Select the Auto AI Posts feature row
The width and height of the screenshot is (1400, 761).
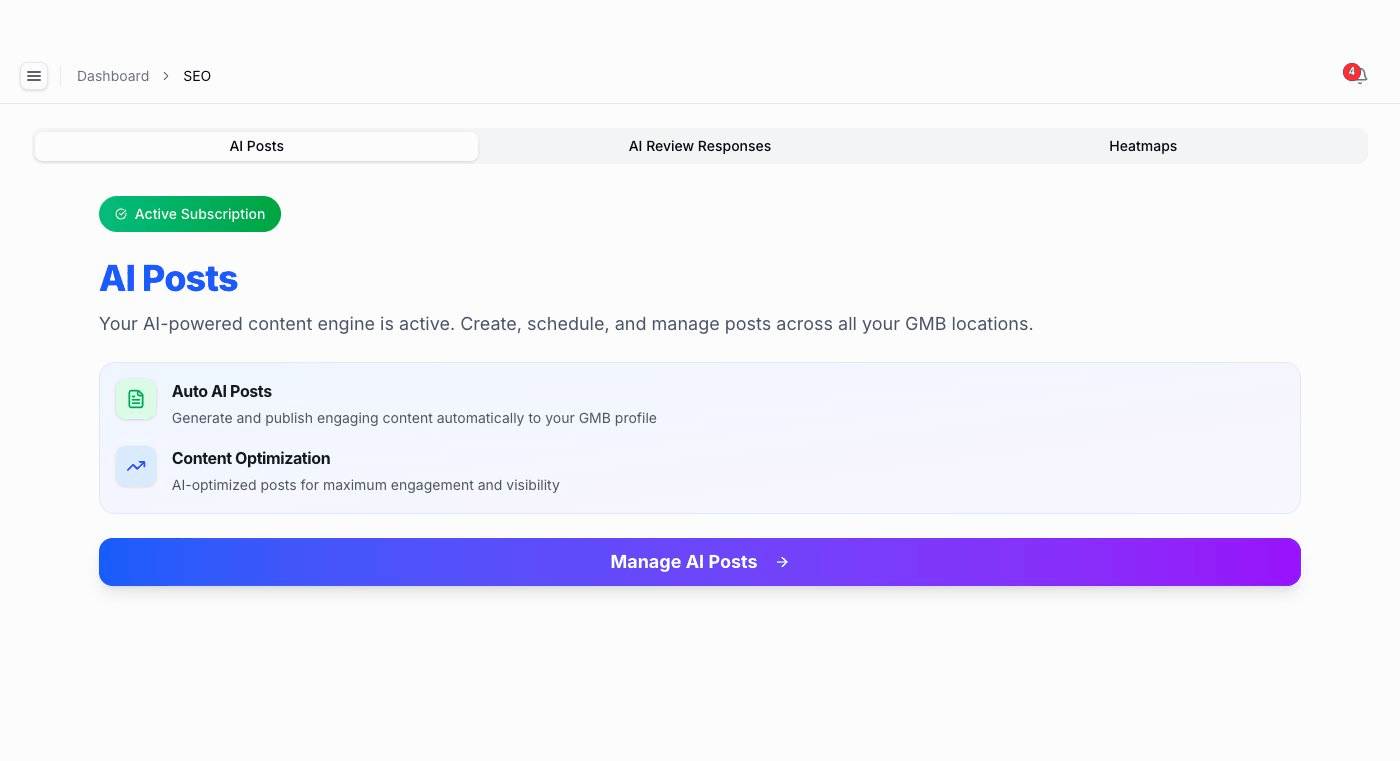(414, 404)
